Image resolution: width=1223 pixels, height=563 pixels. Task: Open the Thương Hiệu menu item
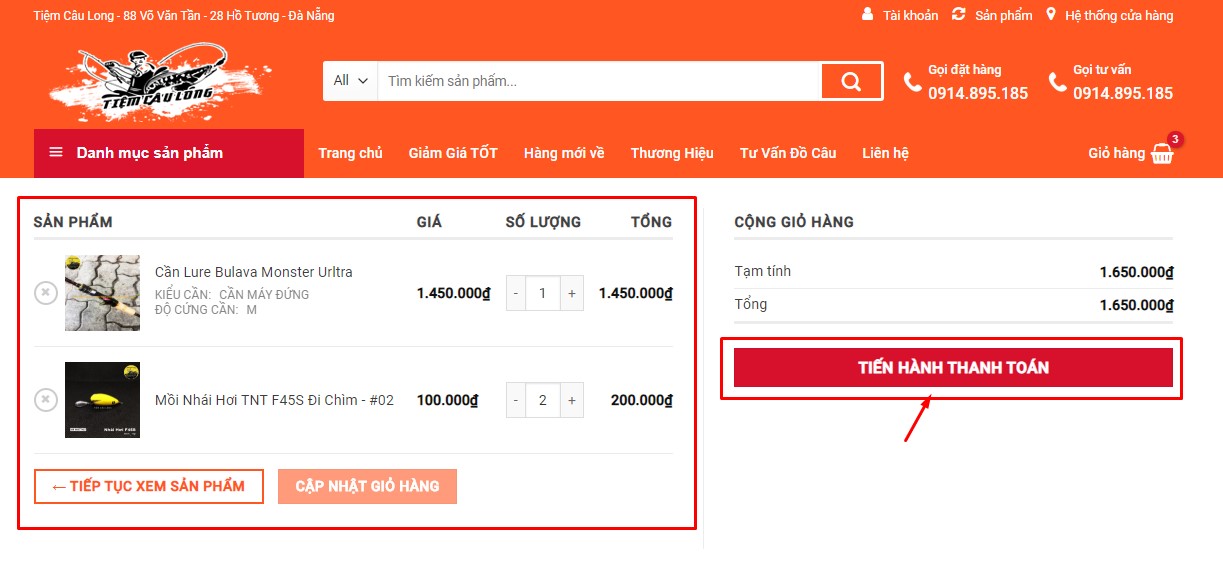[x=671, y=153]
